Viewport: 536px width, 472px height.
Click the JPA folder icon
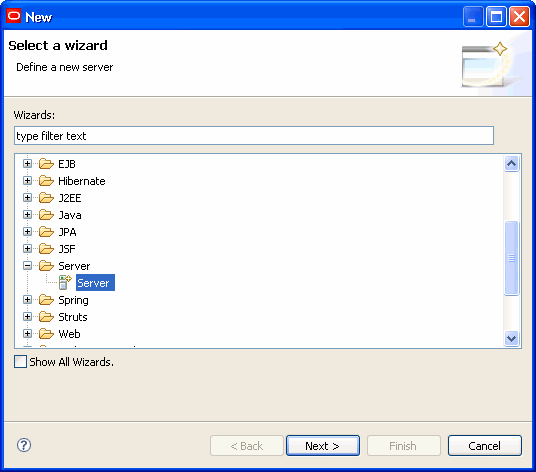pos(46,232)
